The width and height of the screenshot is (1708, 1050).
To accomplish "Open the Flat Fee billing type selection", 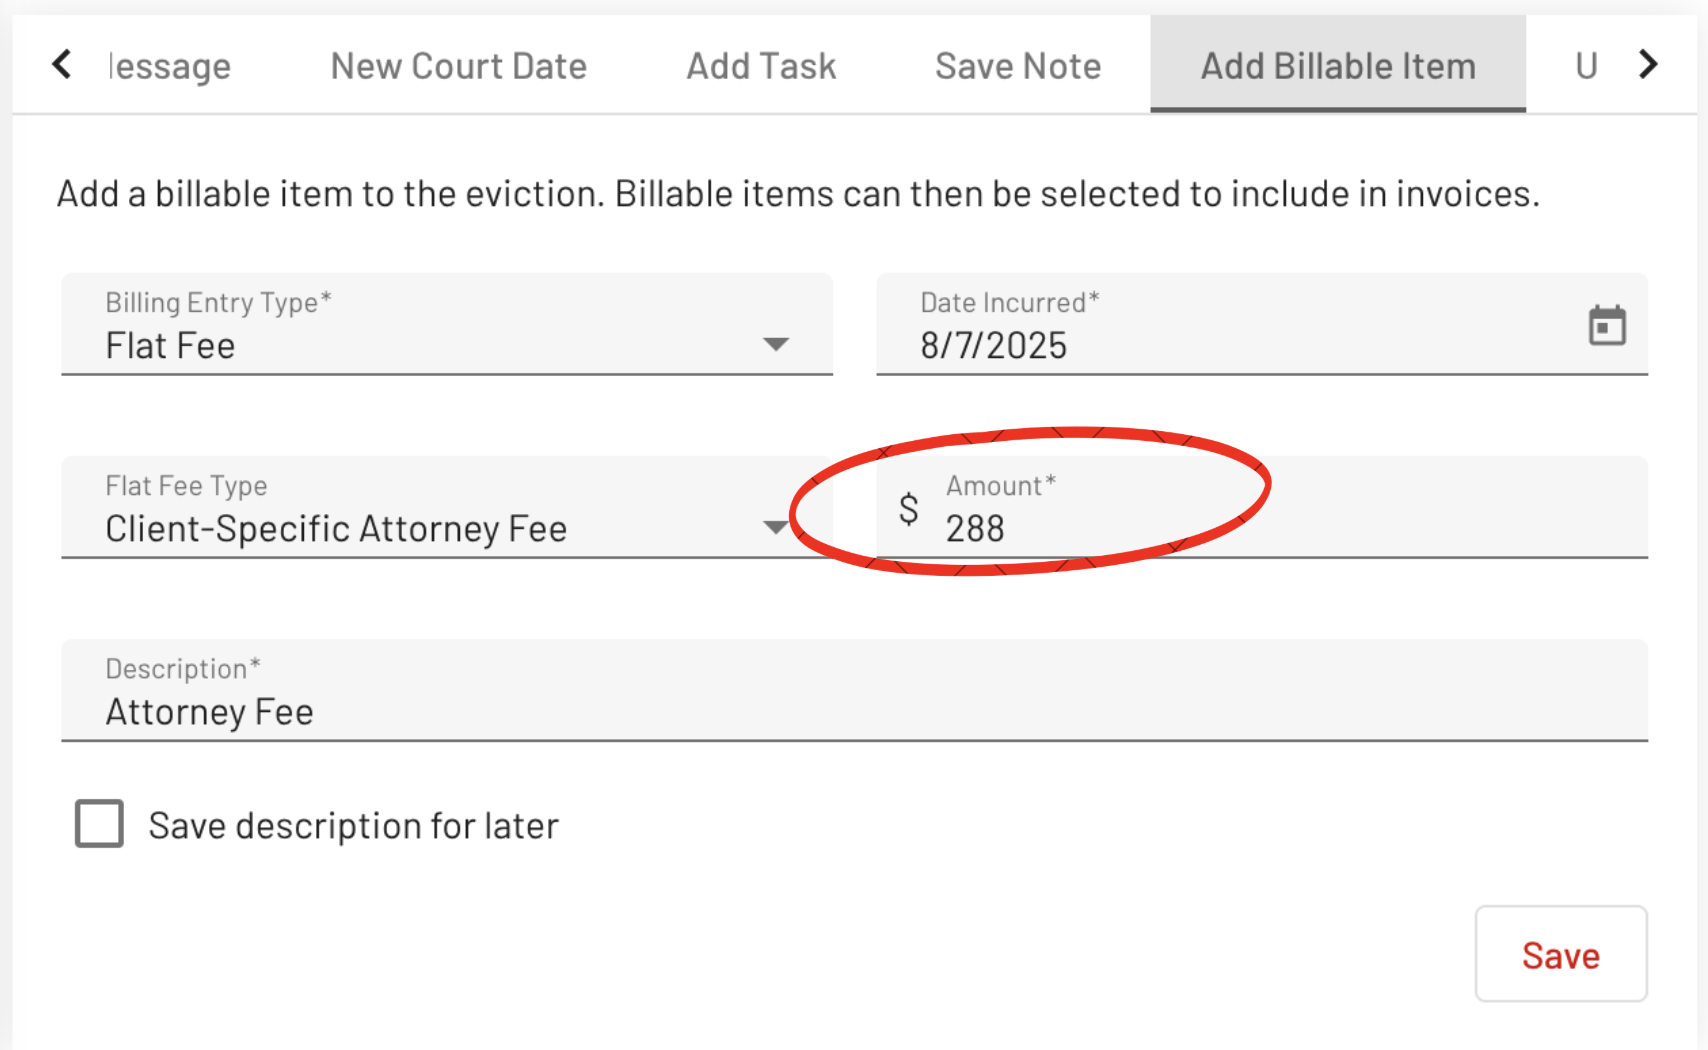I will tap(447, 325).
